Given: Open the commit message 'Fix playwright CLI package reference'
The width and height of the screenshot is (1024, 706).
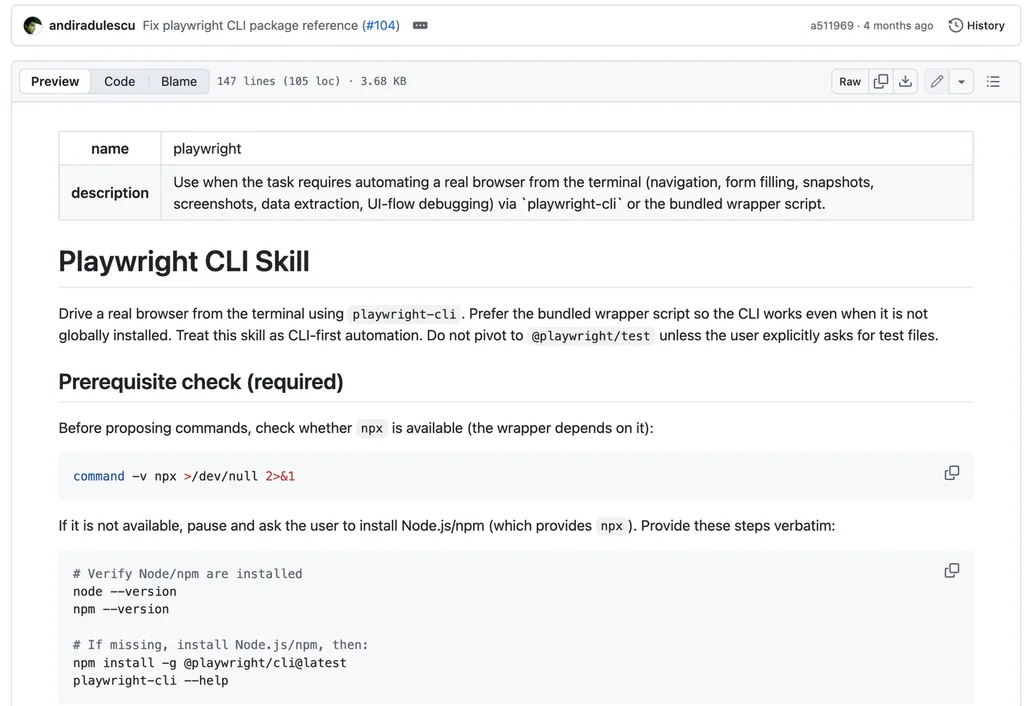Looking at the screenshot, I should pos(250,25).
